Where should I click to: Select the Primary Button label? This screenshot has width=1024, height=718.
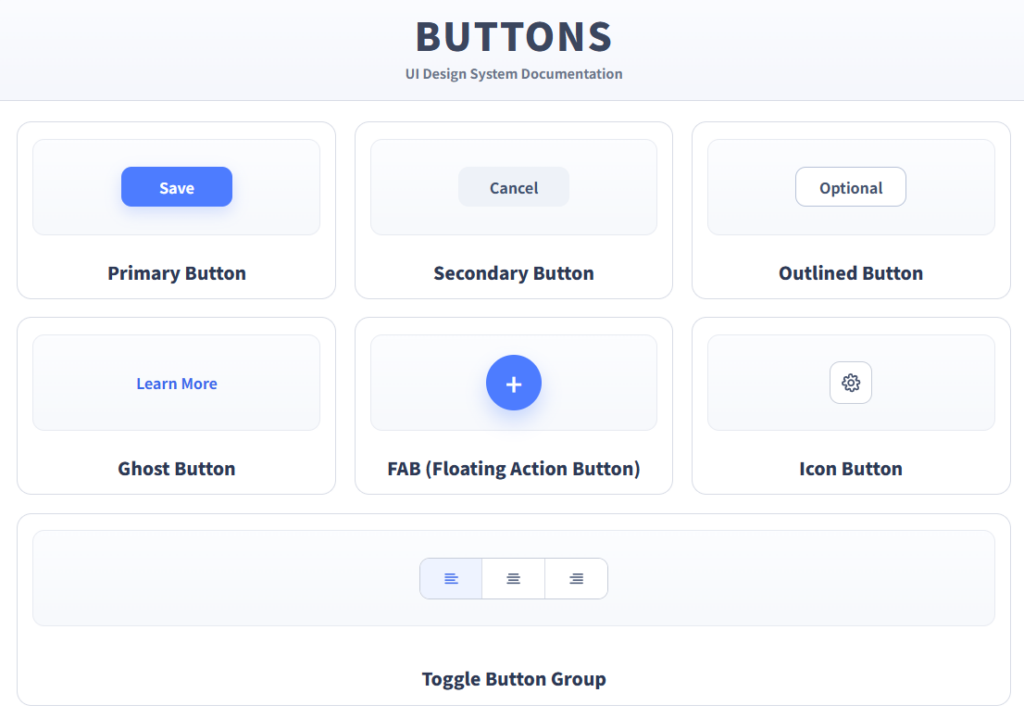point(176,273)
